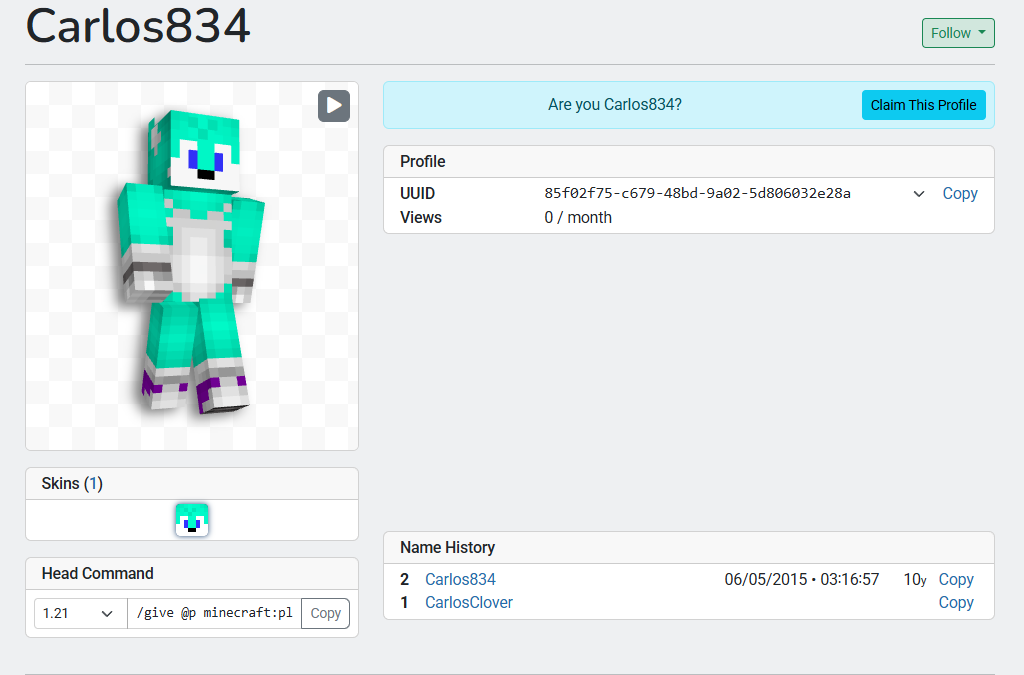Click the Claim This Profile button
The height and width of the screenshot is (675, 1024).
[x=923, y=105]
